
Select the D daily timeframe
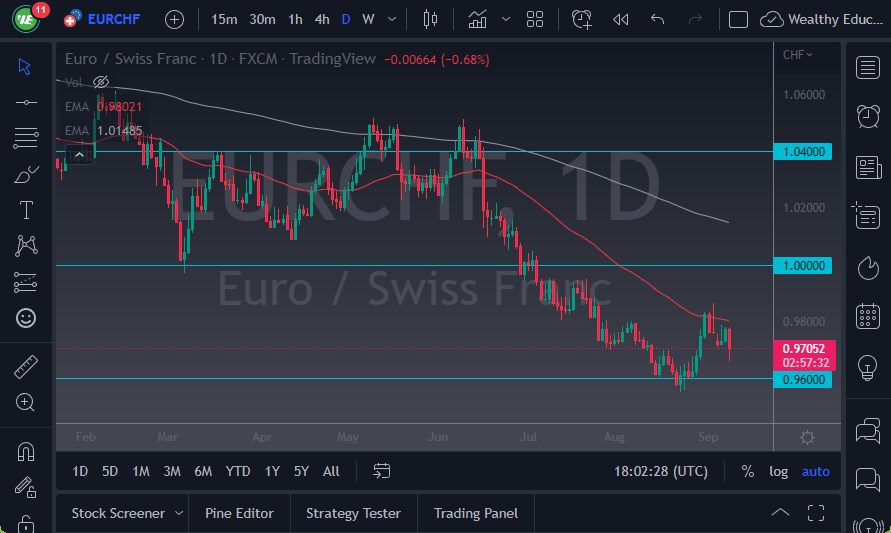point(345,19)
